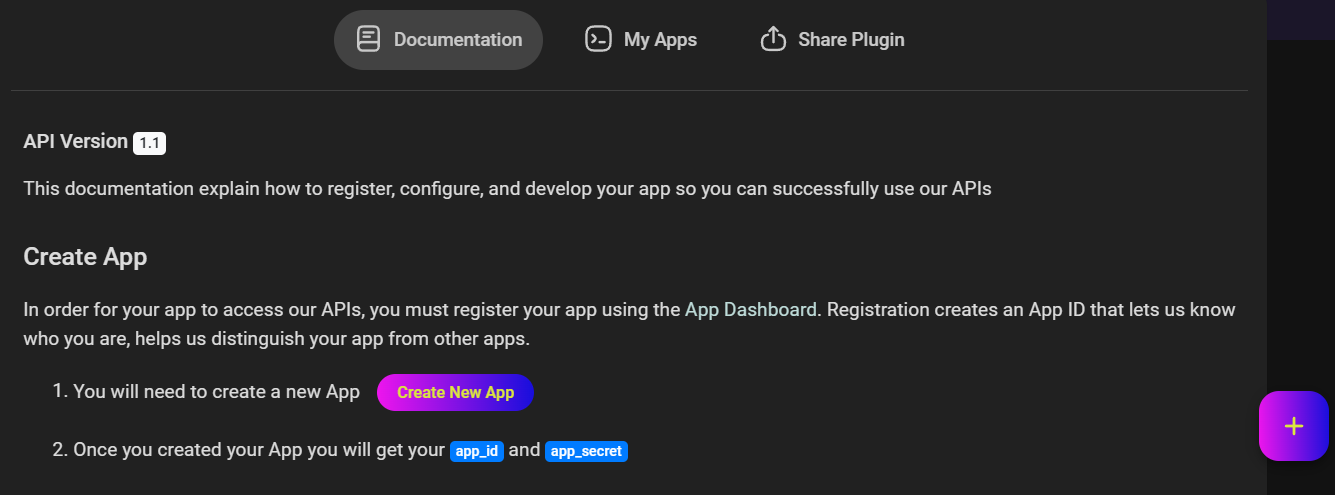Click the My Apps terminal icon
Screen dimensions: 1335x495
click(x=598, y=40)
